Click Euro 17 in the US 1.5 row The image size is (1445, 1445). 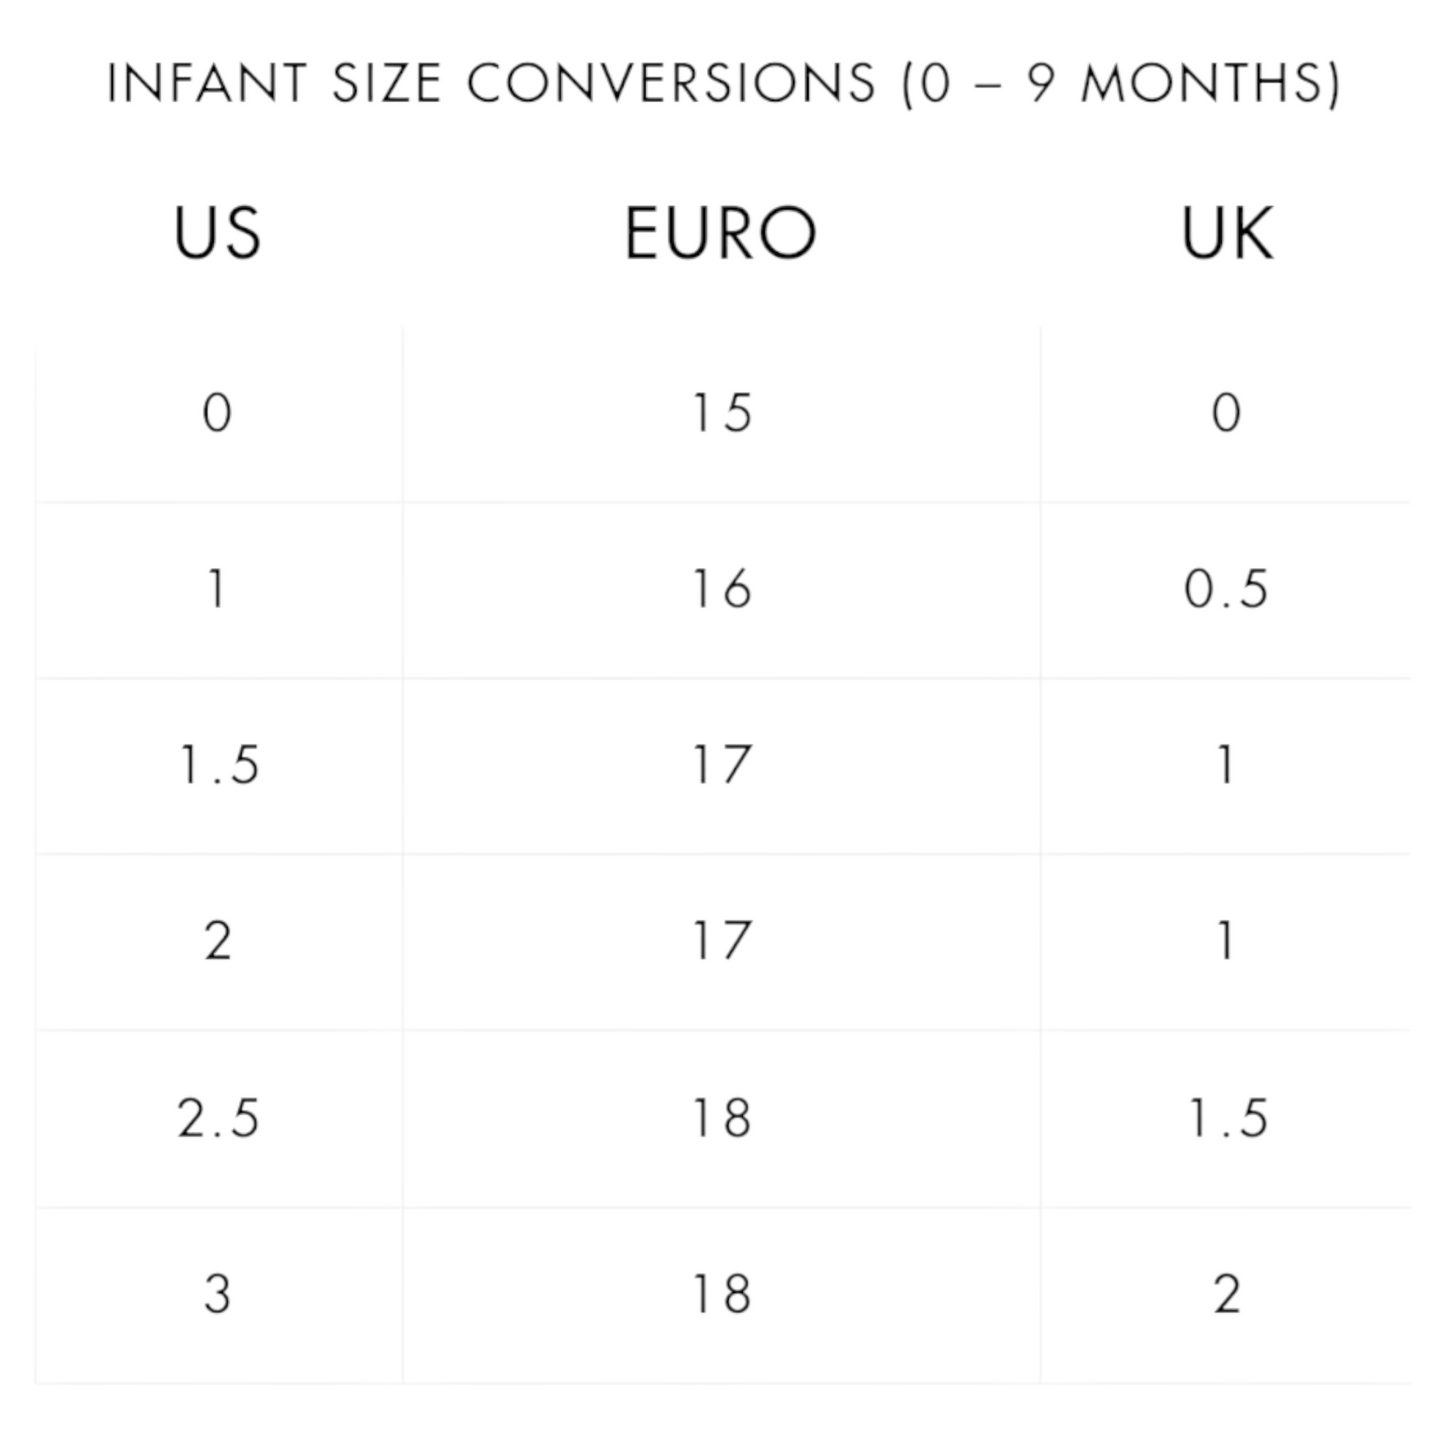[721, 765]
